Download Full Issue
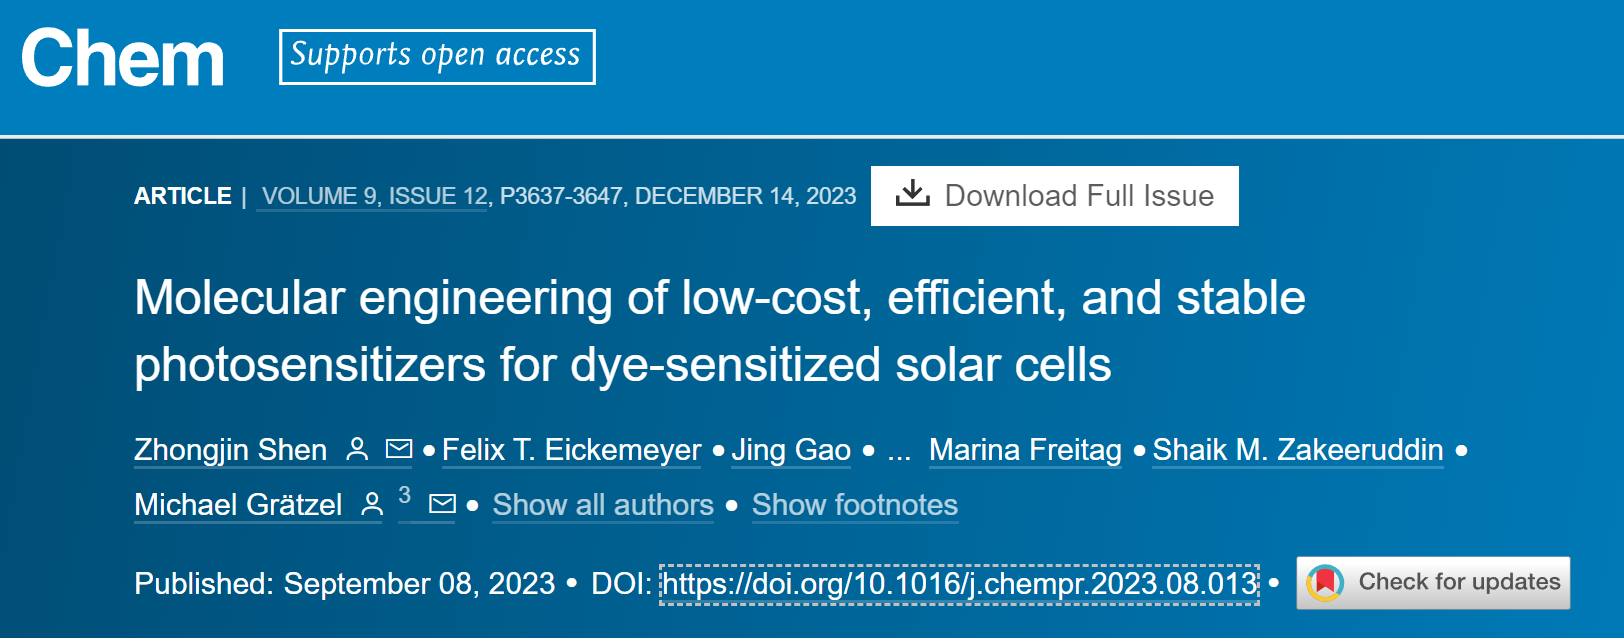 1055,196
